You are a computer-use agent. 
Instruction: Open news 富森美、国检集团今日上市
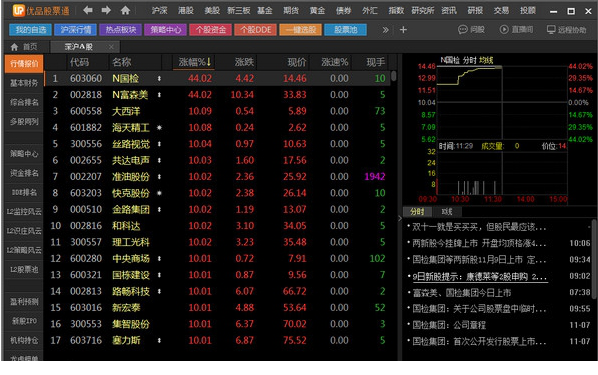pyautogui.click(x=461, y=293)
